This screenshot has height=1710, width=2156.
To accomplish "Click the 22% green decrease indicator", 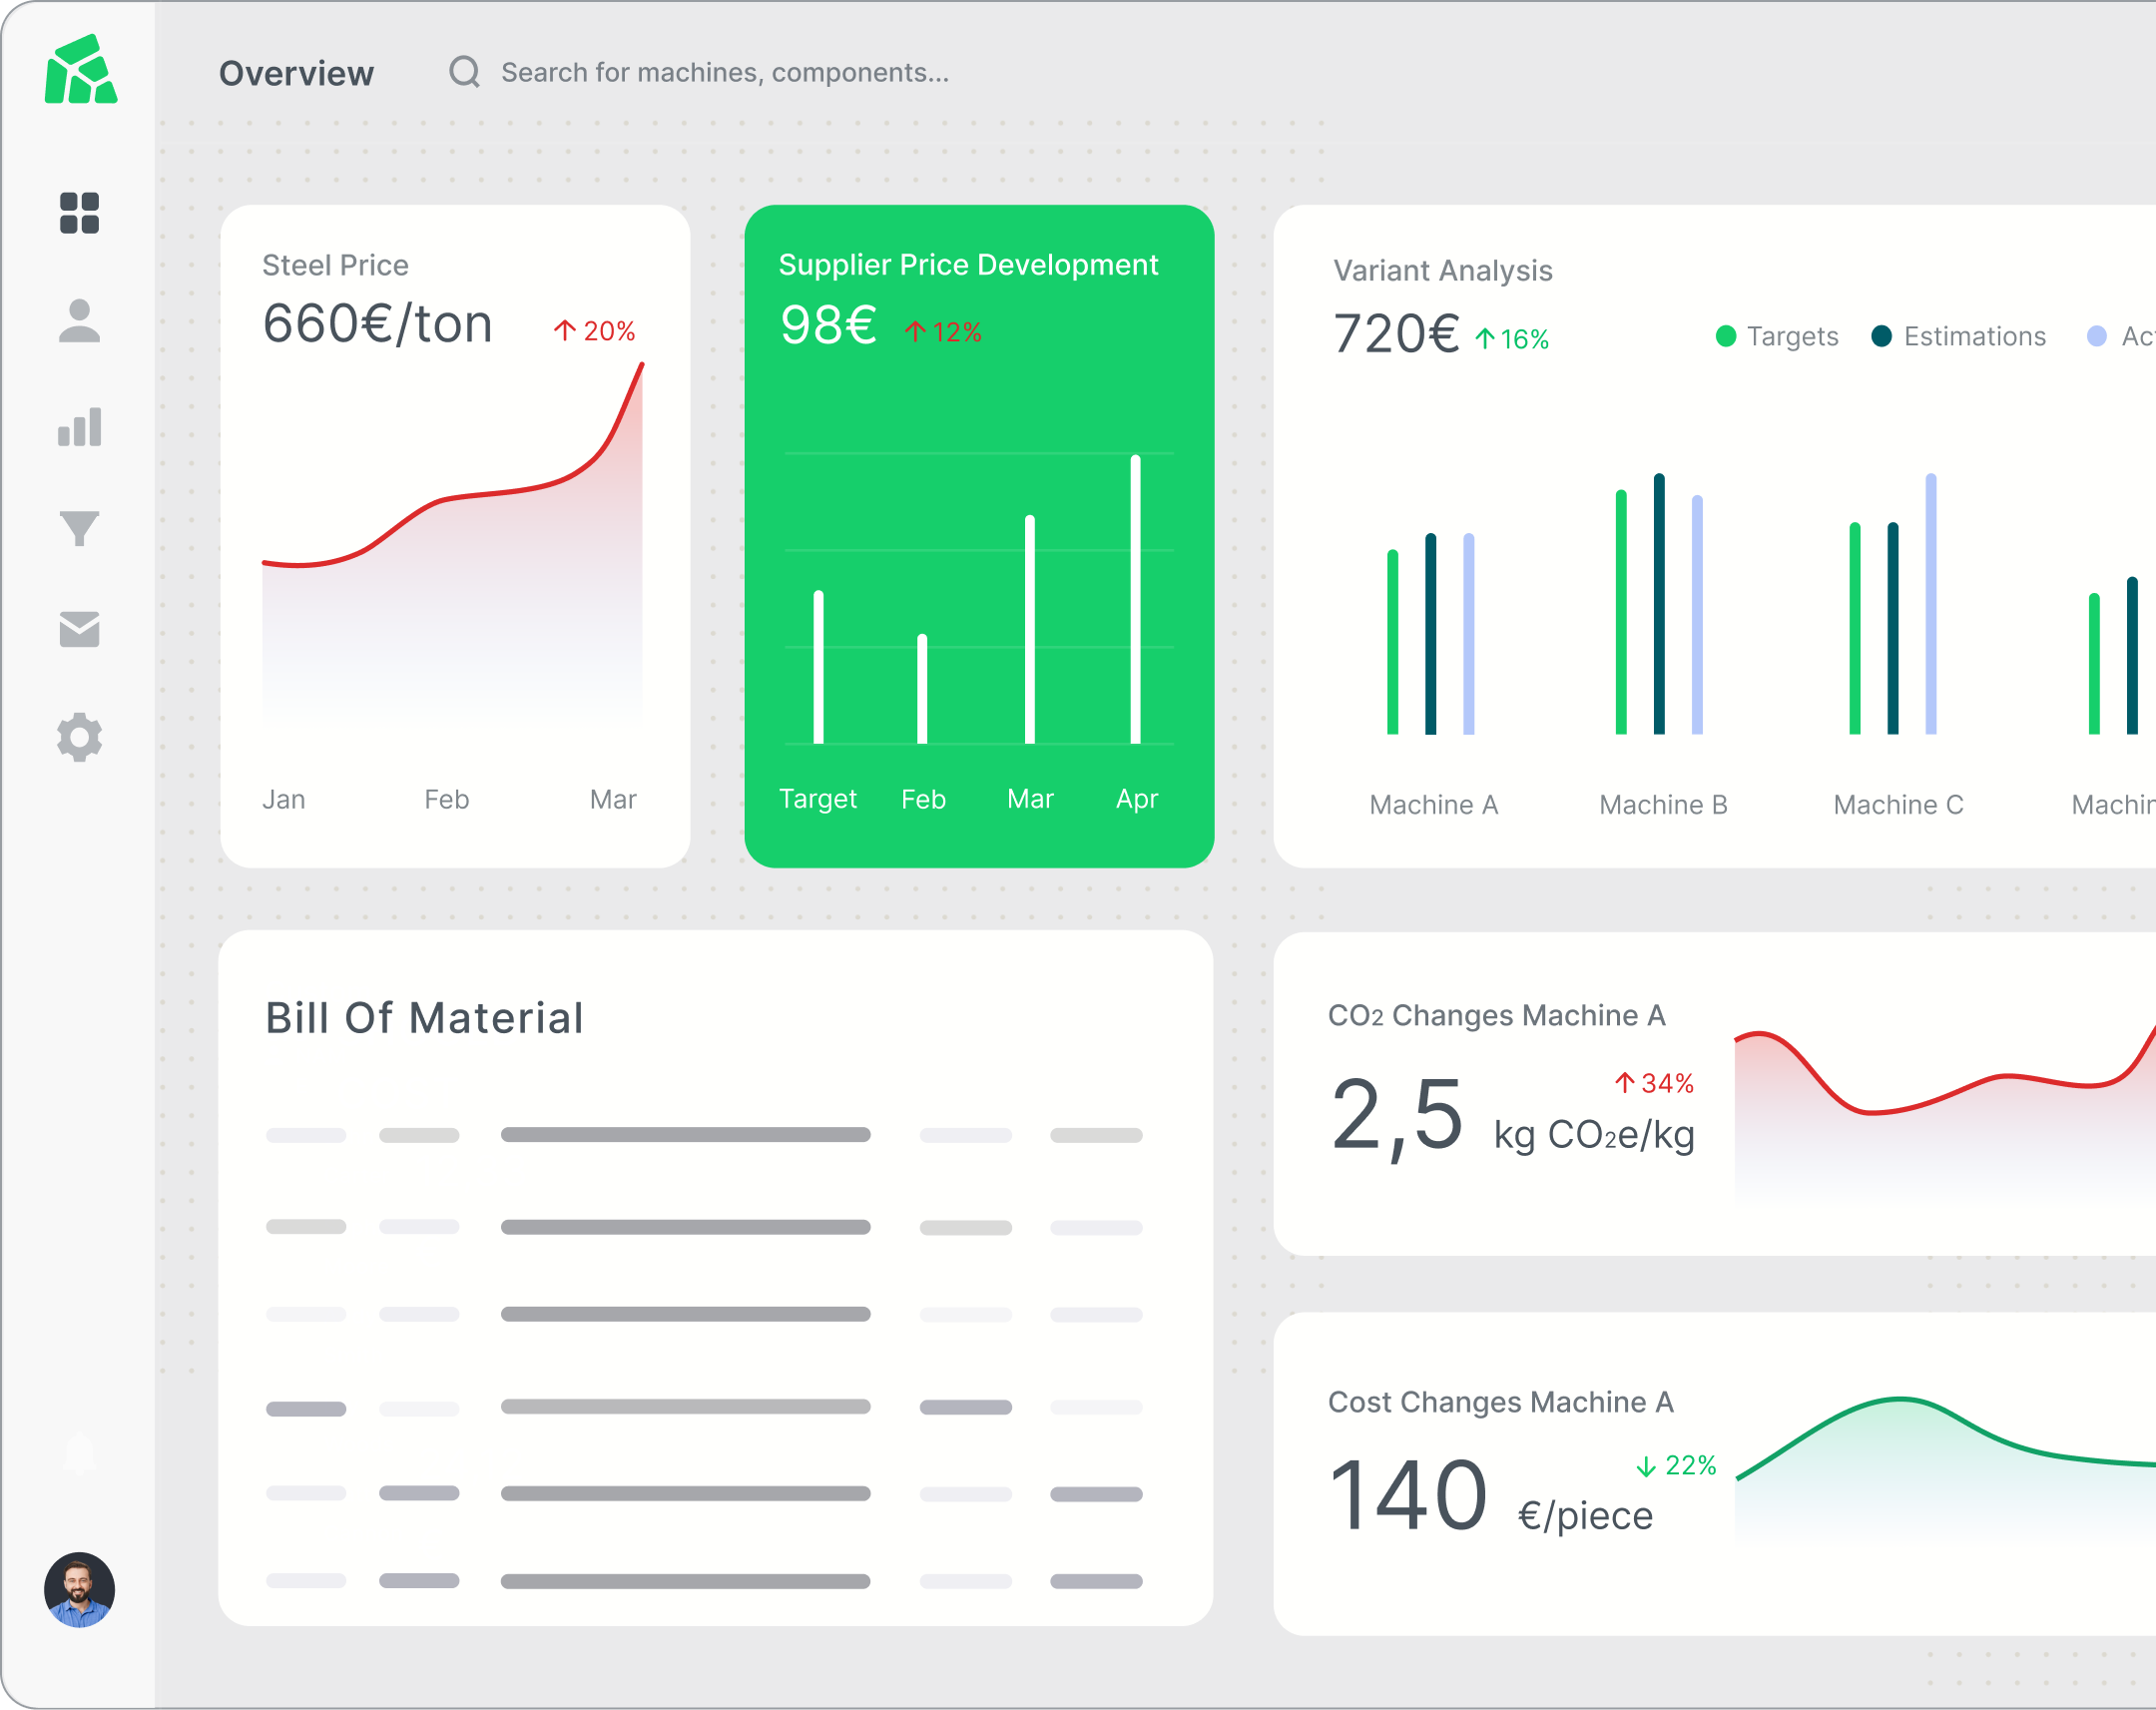I will 1676,1466.
